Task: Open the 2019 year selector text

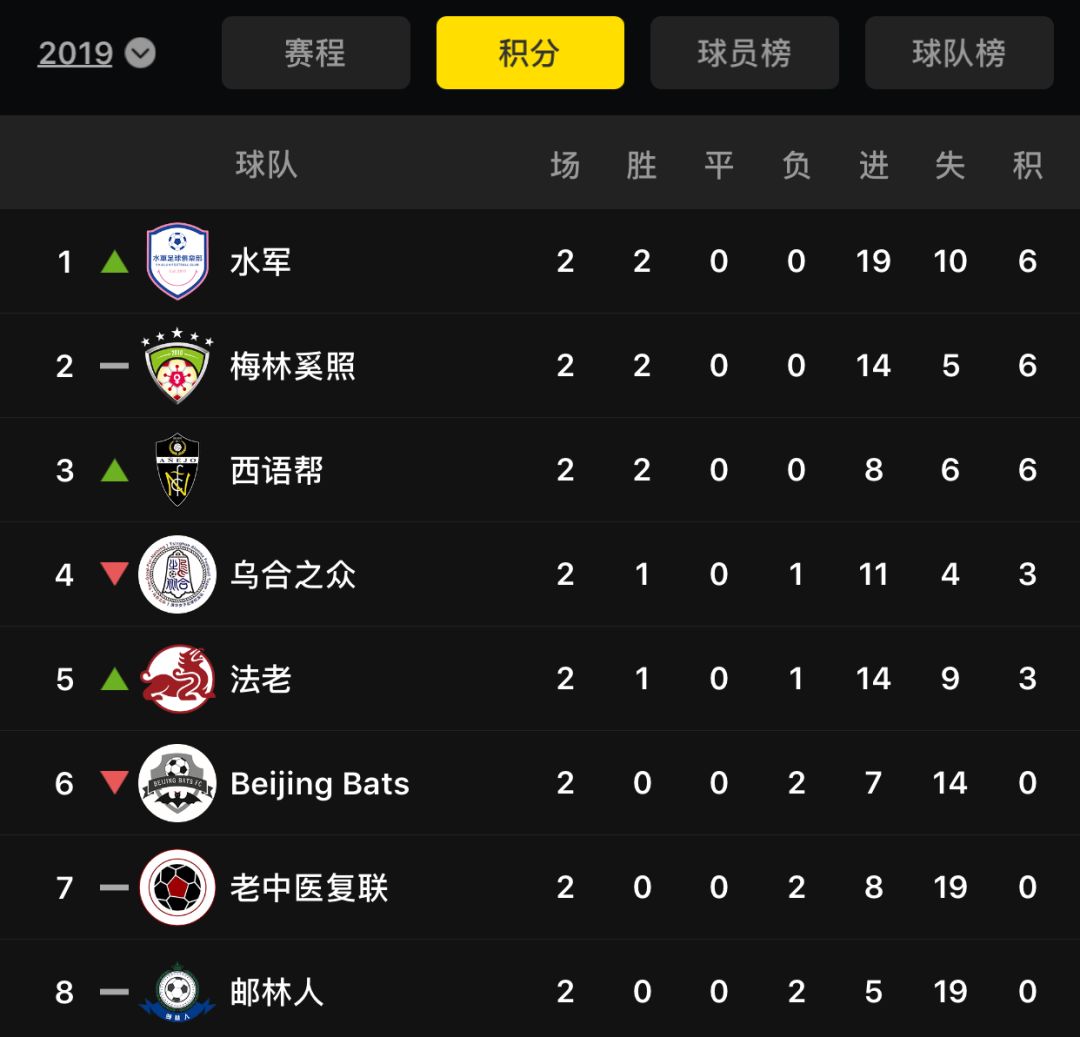Action: point(75,54)
